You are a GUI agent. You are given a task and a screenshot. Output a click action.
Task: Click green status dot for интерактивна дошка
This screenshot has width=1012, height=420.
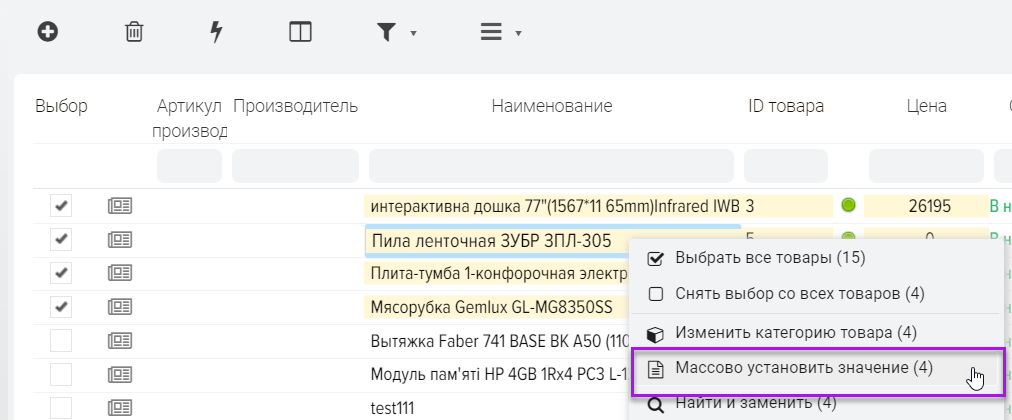[x=849, y=207]
